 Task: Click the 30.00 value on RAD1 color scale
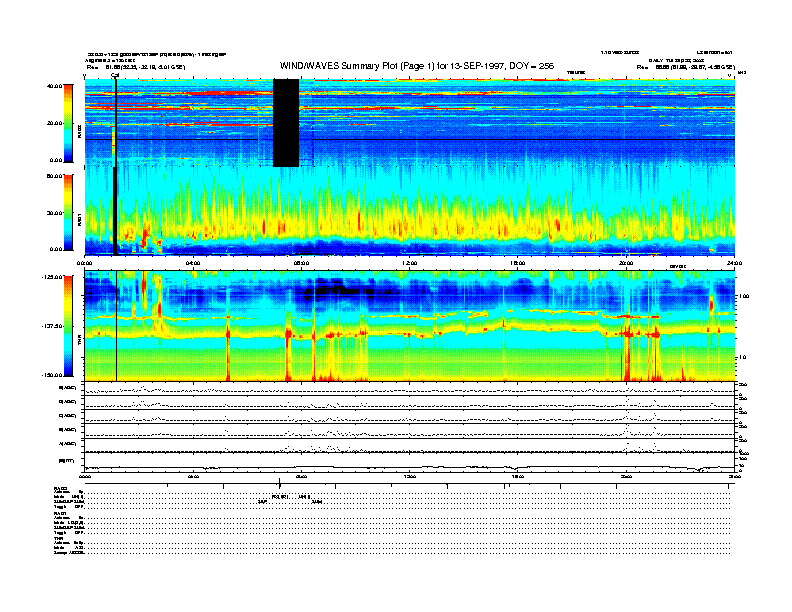(x=55, y=213)
